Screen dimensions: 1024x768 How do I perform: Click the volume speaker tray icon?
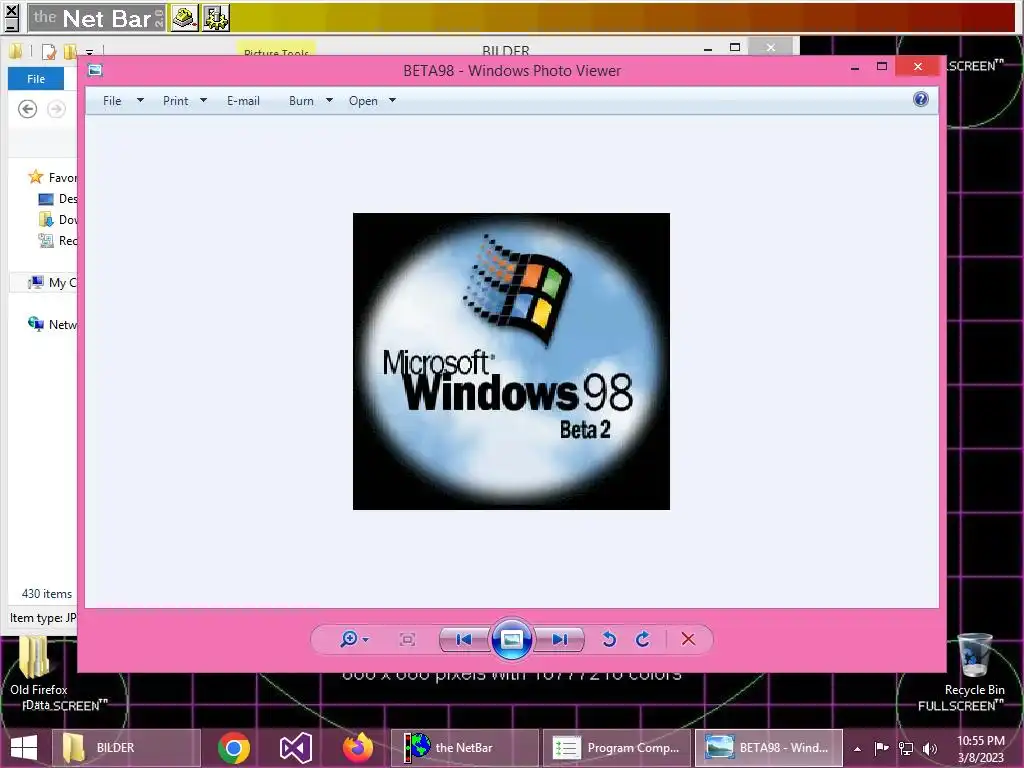[x=930, y=748]
